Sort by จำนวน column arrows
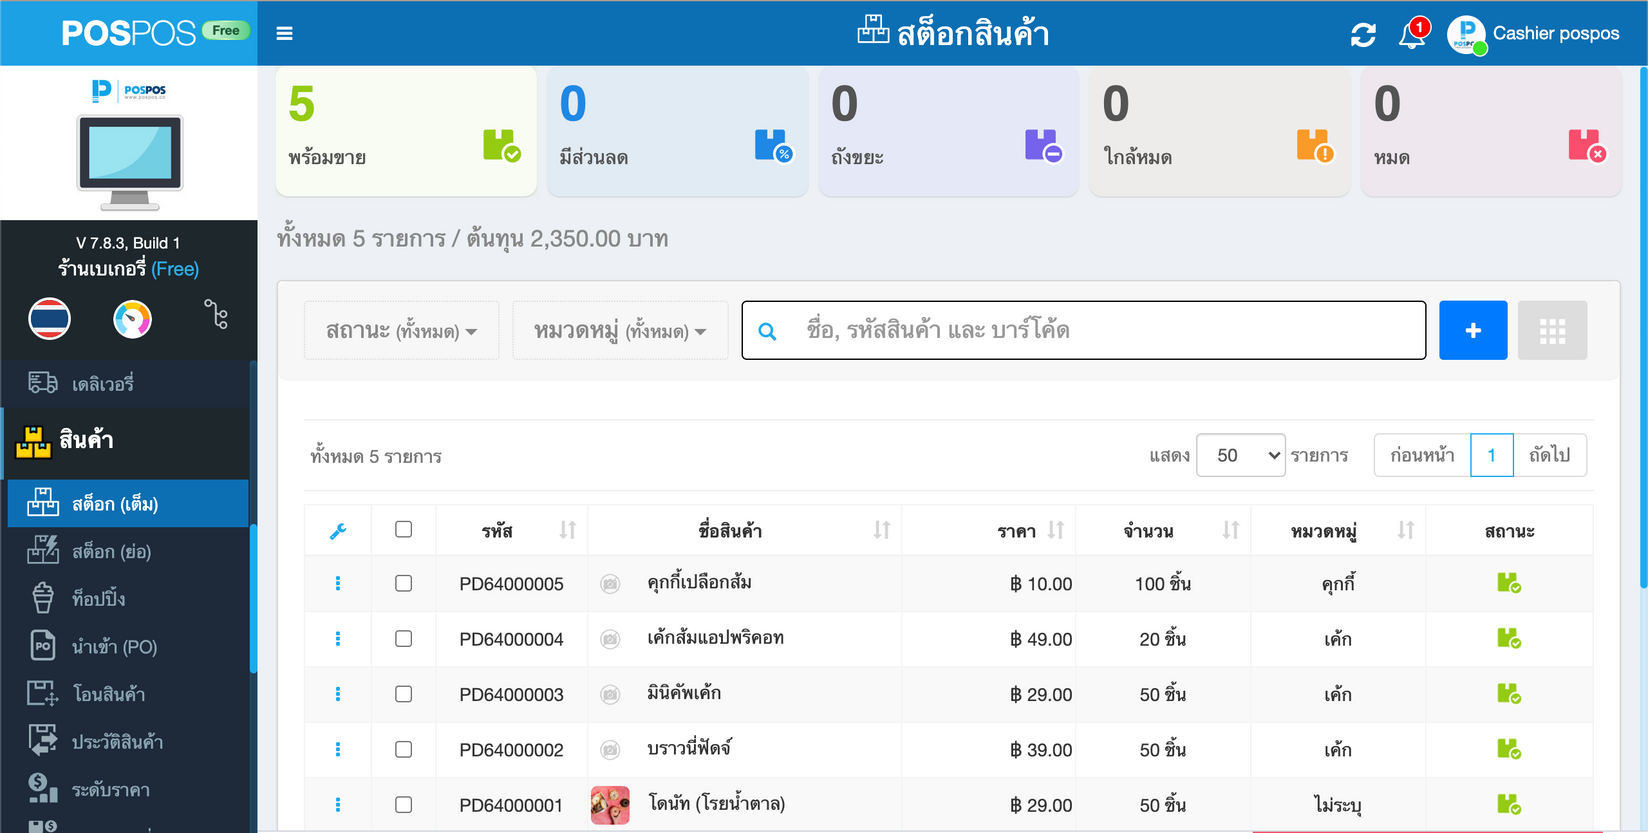This screenshot has height=833, width=1648. tap(1230, 530)
